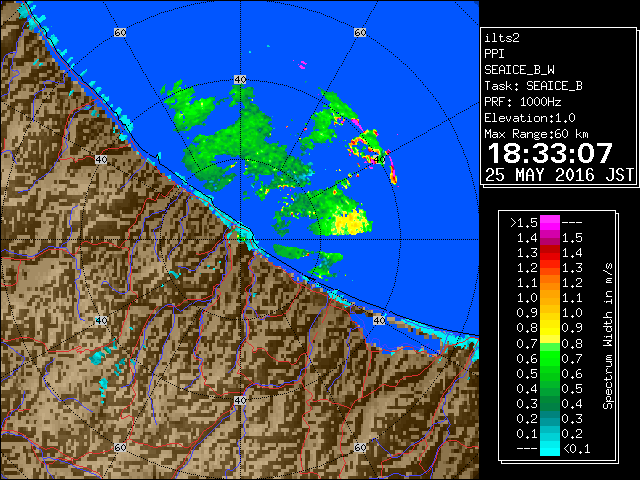Screen dimensions: 640x480
Task: Click the 'Elevation:1.0' text
Action: [530, 118]
